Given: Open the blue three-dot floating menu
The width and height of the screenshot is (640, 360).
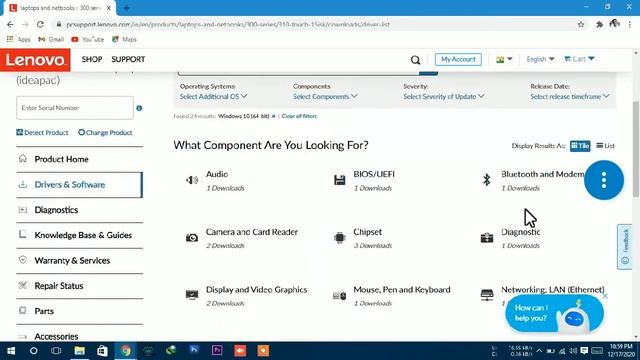Looking at the screenshot, I should [x=604, y=180].
